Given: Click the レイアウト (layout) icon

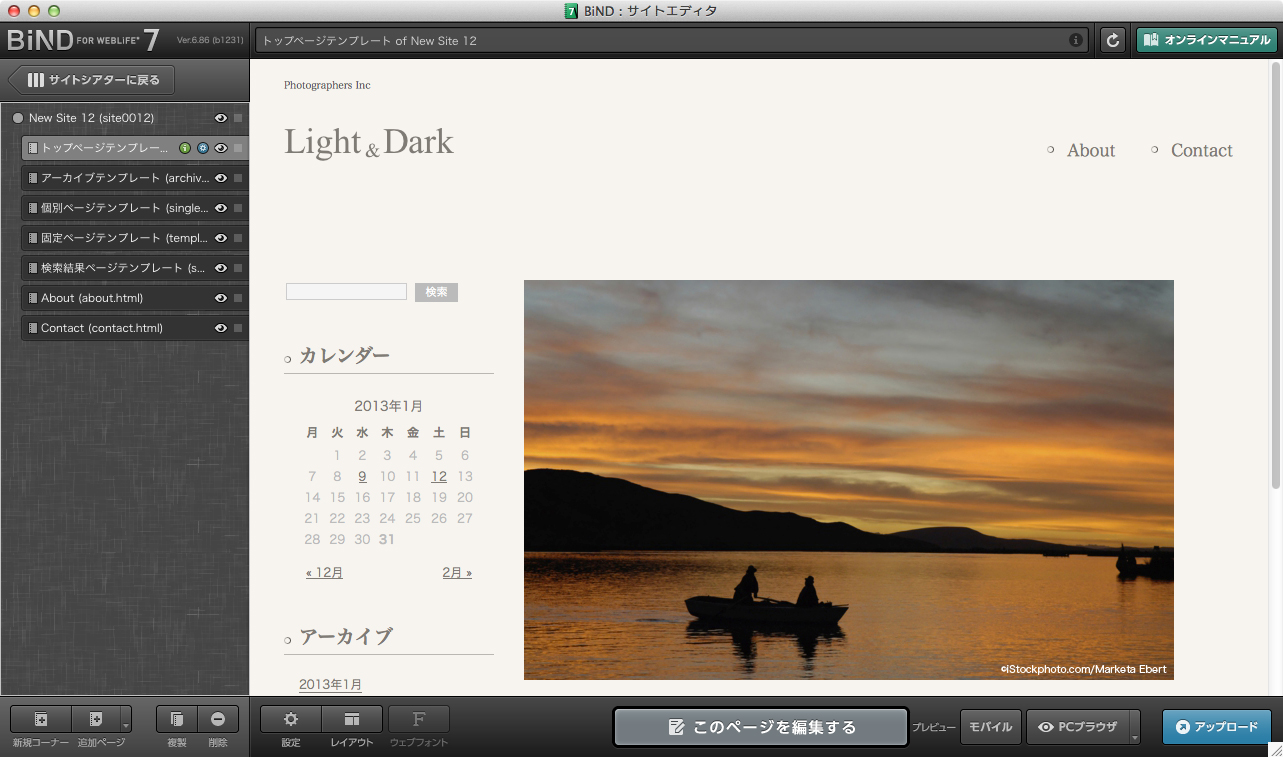Looking at the screenshot, I should tap(352, 719).
